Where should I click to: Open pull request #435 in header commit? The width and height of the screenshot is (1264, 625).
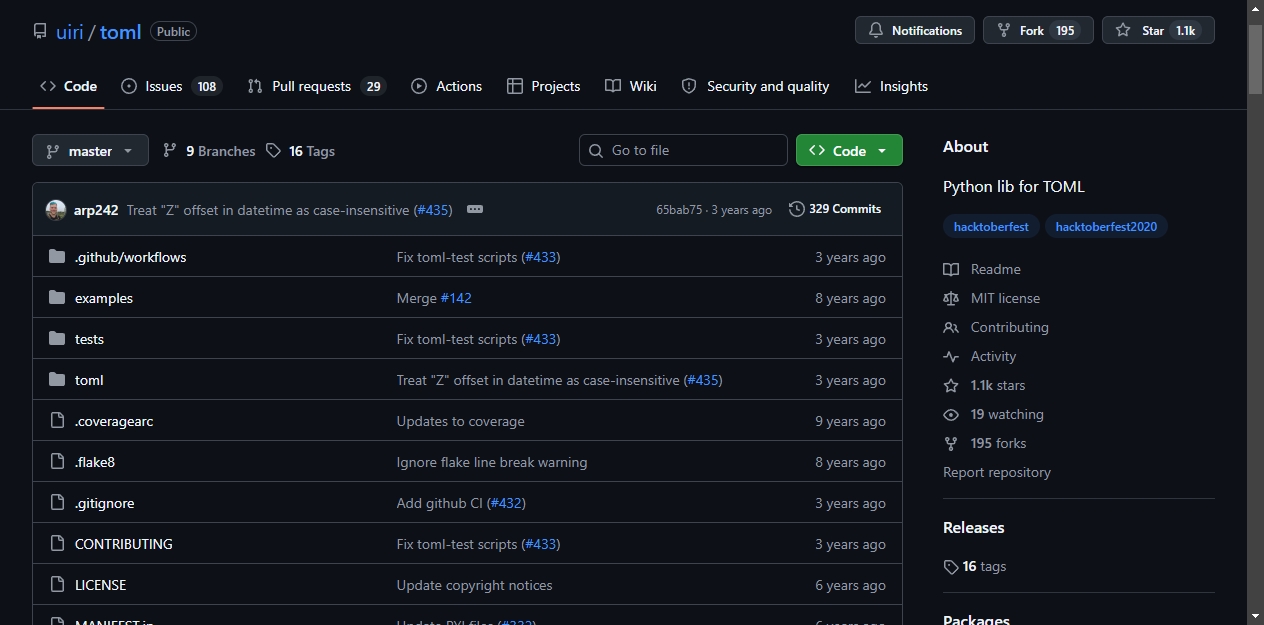pyautogui.click(x=432, y=210)
